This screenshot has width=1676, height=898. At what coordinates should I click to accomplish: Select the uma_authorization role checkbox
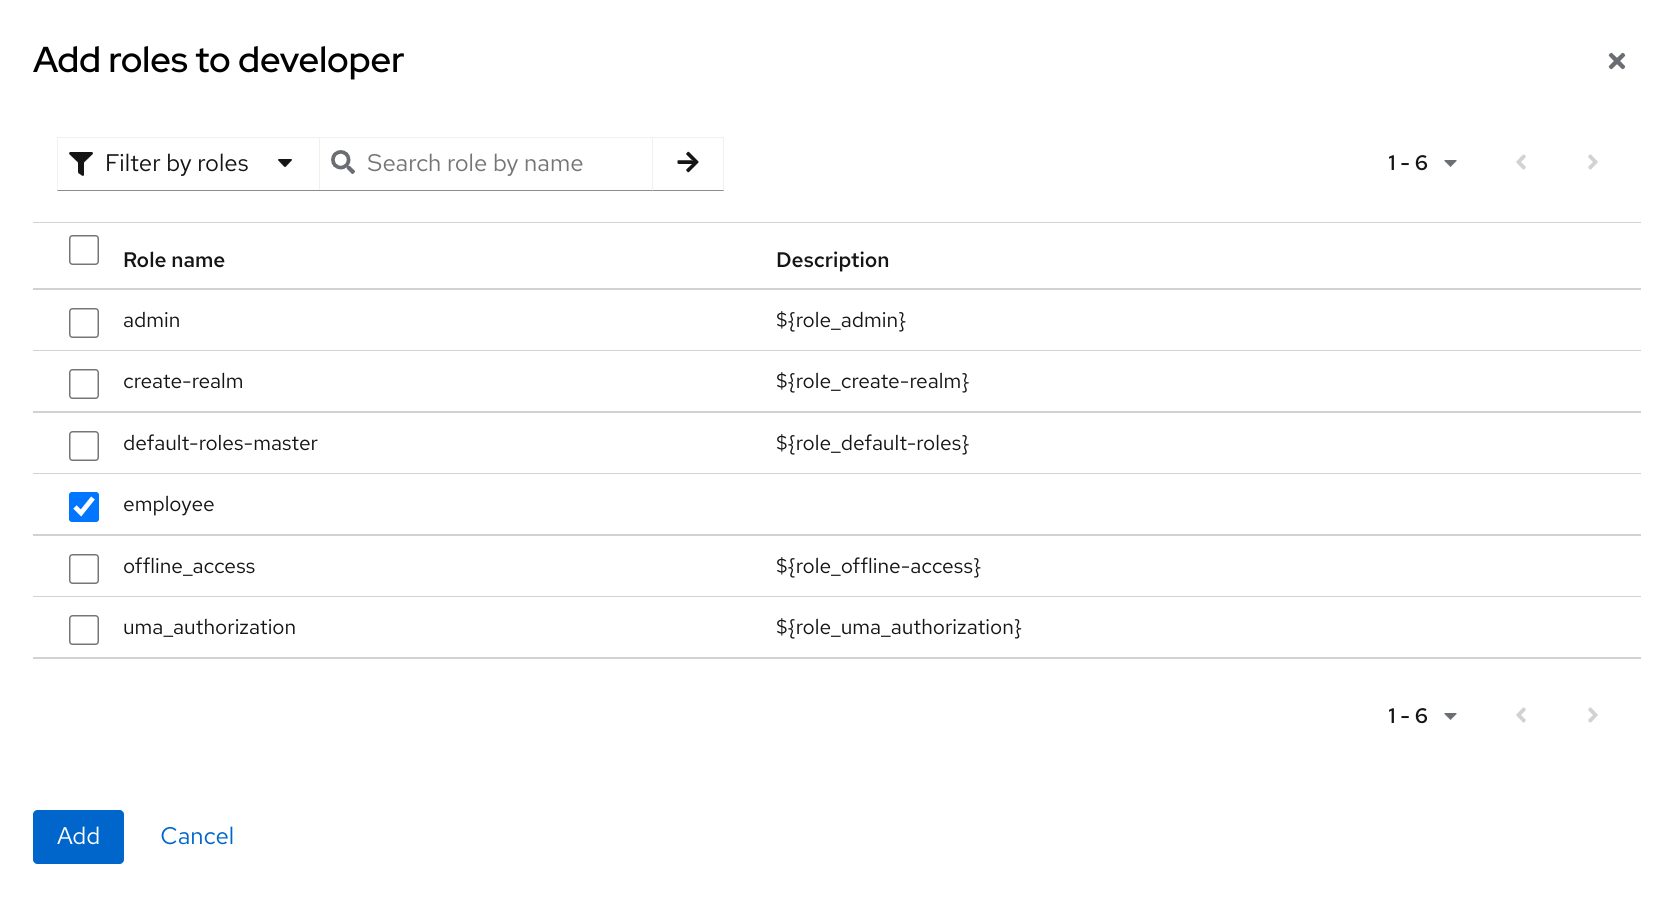click(84, 630)
